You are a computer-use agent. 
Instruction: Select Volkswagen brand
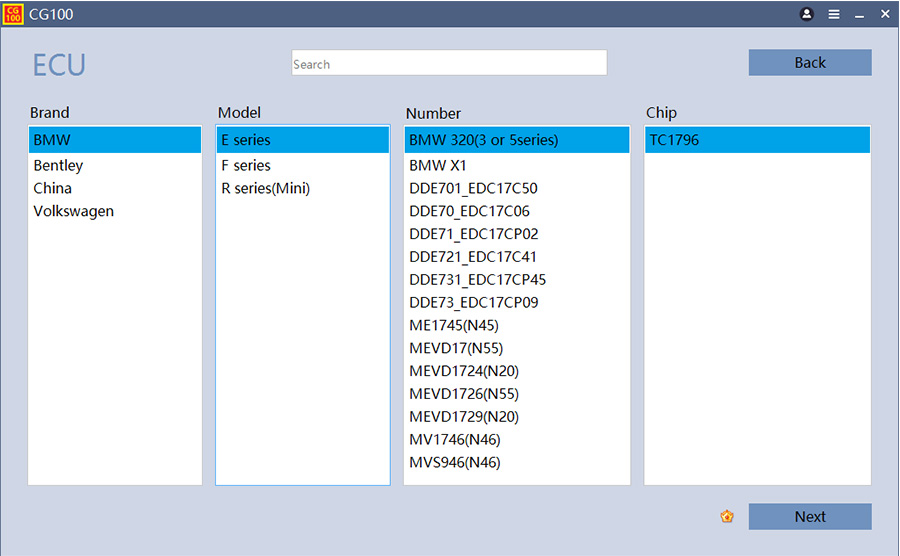[74, 211]
